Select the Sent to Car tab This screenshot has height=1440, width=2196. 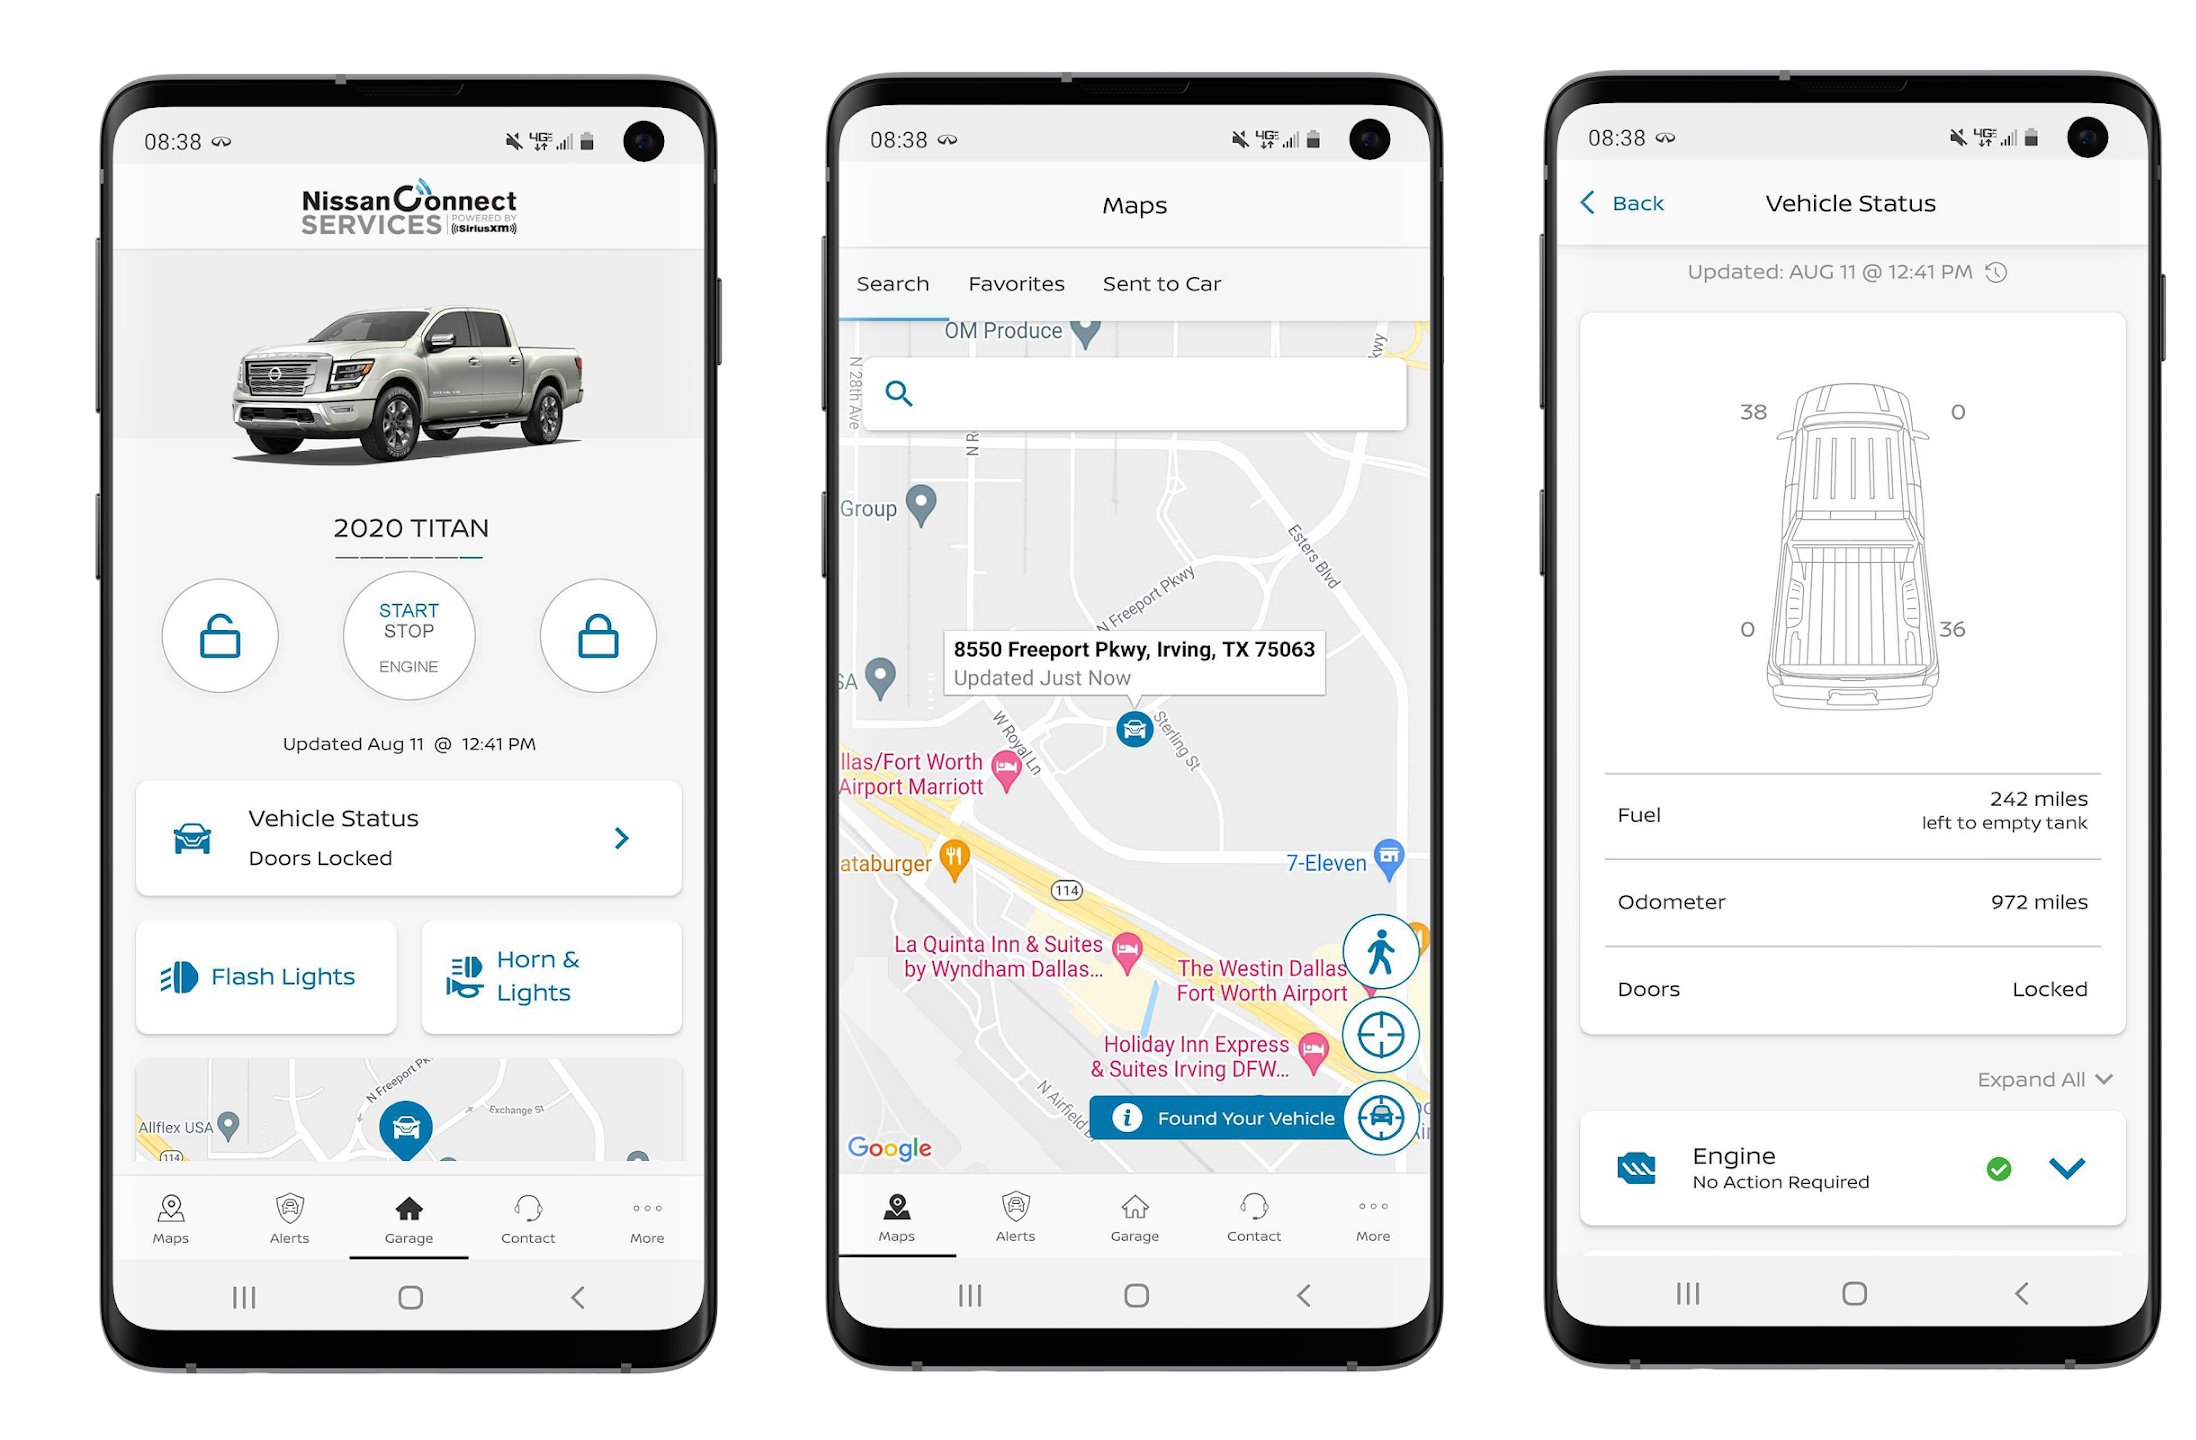pos(1160,283)
